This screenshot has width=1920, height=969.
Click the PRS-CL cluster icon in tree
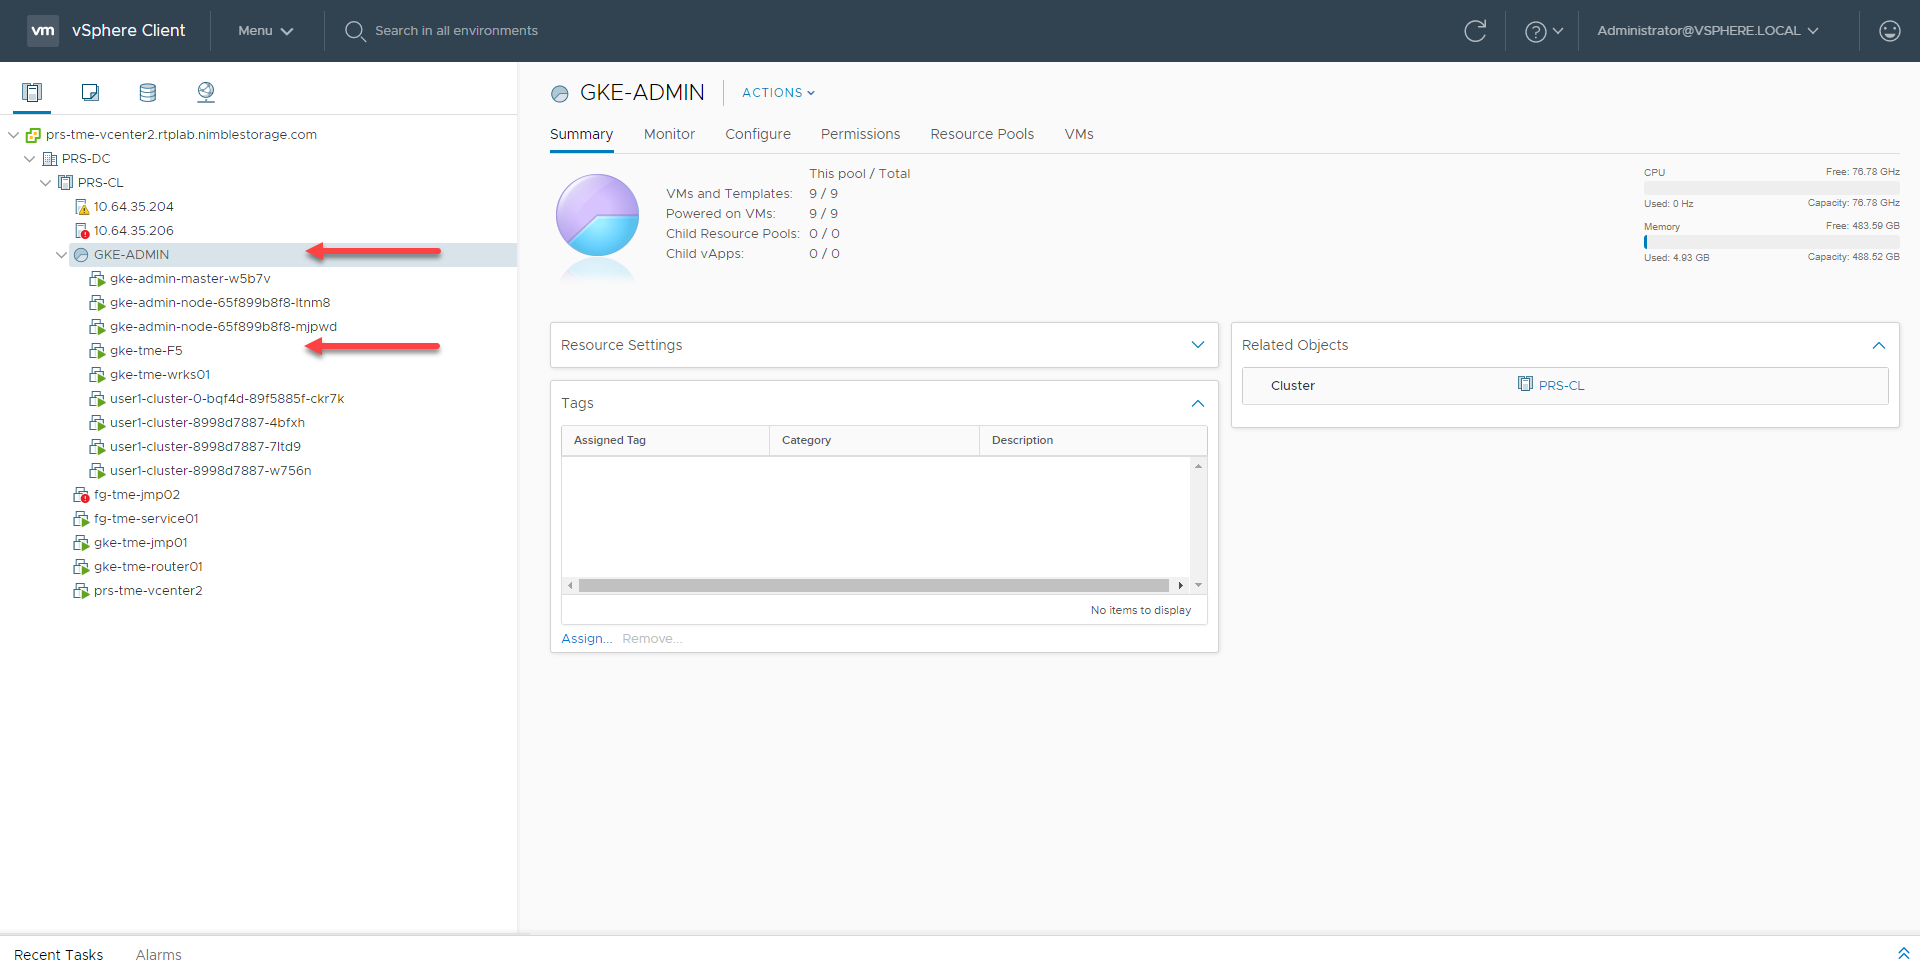(65, 183)
